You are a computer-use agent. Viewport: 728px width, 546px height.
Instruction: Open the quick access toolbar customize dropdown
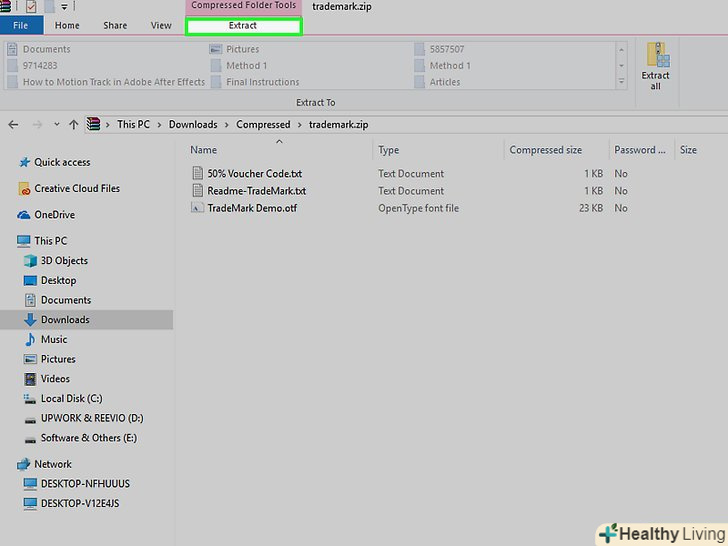point(63,7)
